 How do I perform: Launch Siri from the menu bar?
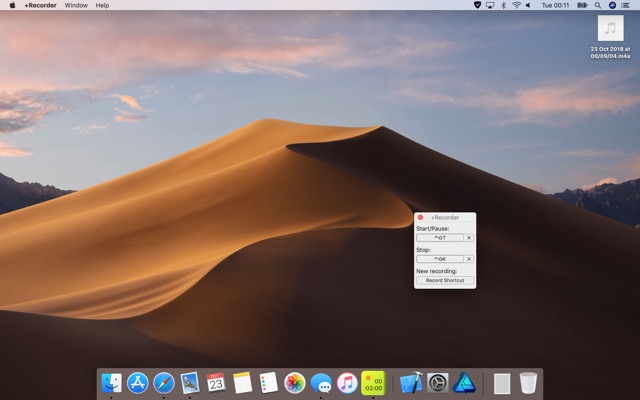coord(612,5)
